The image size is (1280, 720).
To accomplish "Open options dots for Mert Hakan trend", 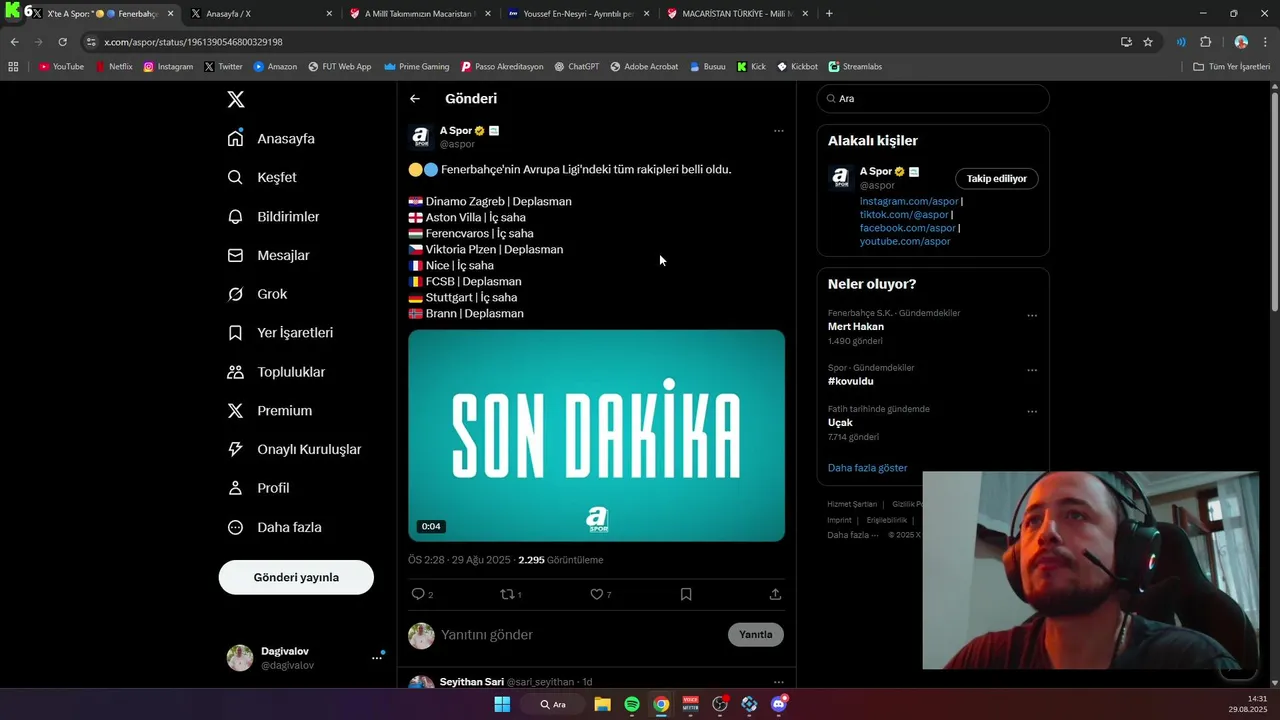I will click(1032, 315).
